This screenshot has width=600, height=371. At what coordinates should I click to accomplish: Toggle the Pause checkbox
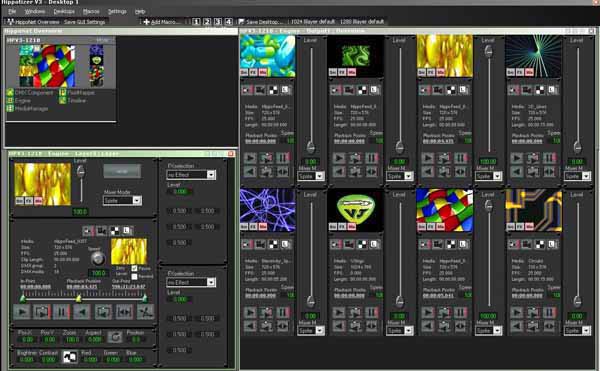click(134, 268)
